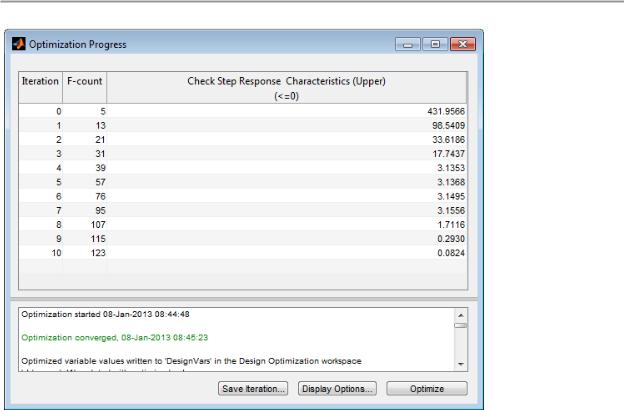Click the MATLAB icon in the title bar
Screen dimensions: 624x410
click(x=18, y=44)
